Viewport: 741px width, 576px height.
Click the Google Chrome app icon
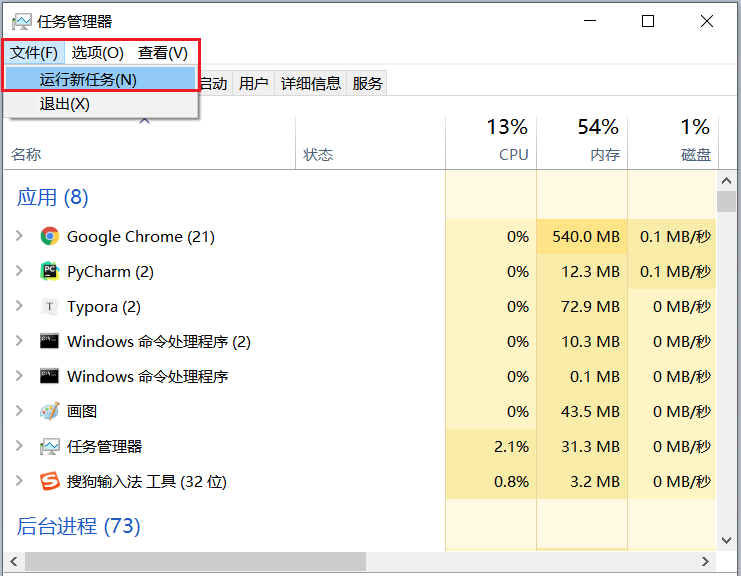50,236
